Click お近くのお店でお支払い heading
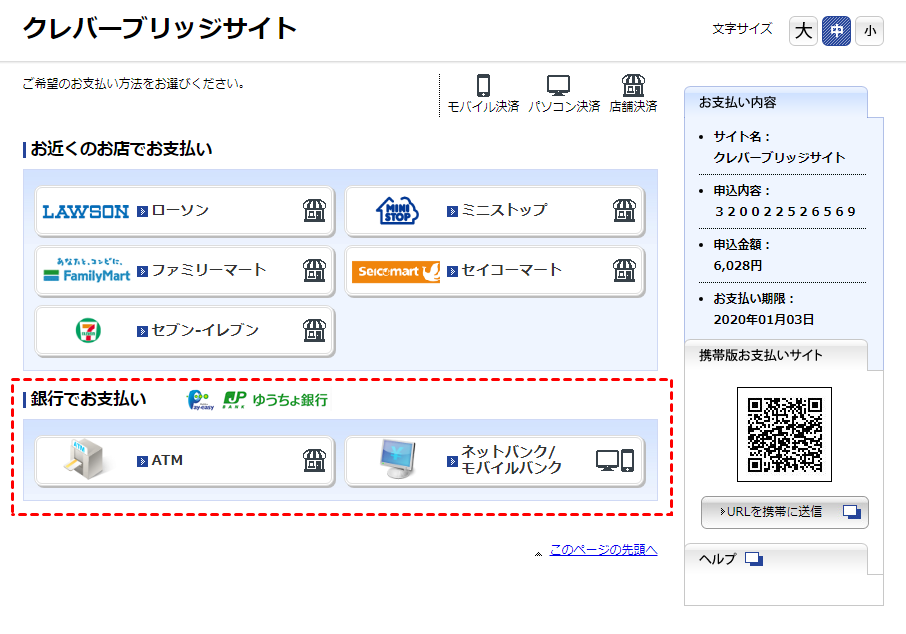 (121, 149)
